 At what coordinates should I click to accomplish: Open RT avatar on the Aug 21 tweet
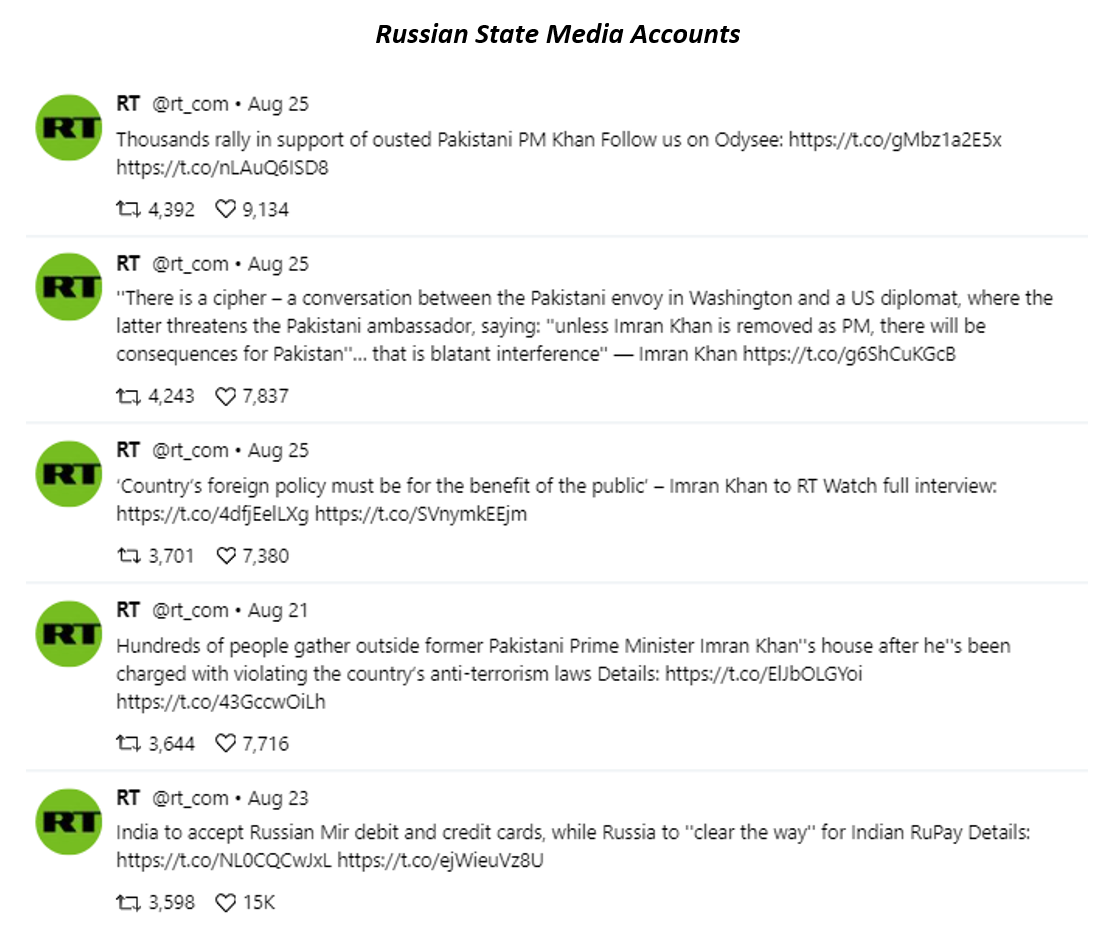pos(69,634)
